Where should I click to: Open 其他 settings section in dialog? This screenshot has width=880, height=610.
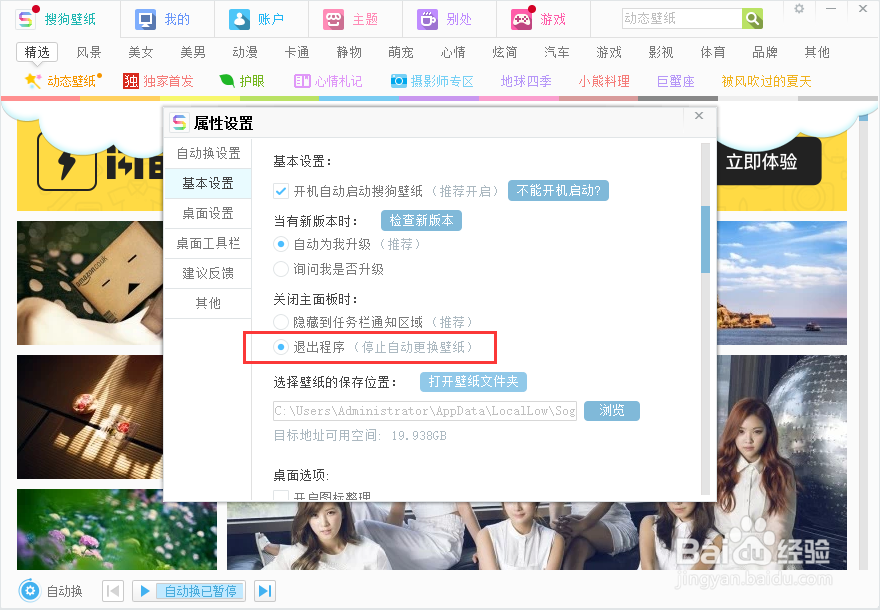208,303
